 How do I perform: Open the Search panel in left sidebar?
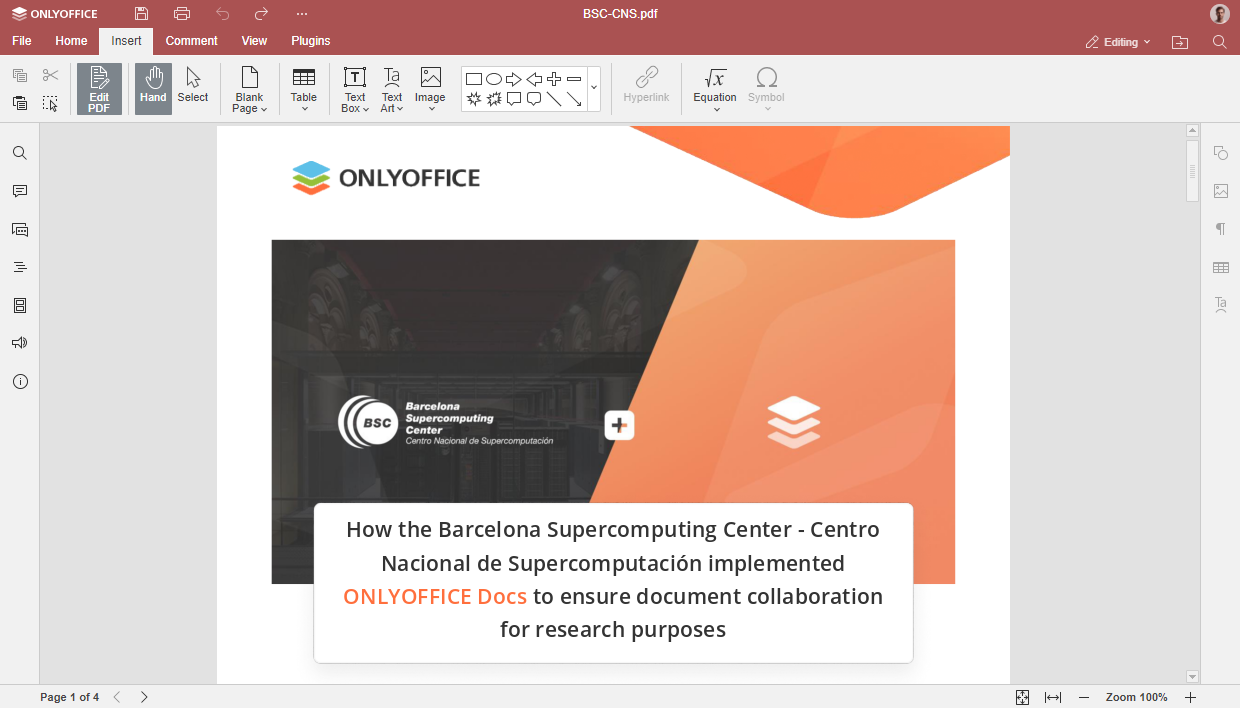(20, 153)
